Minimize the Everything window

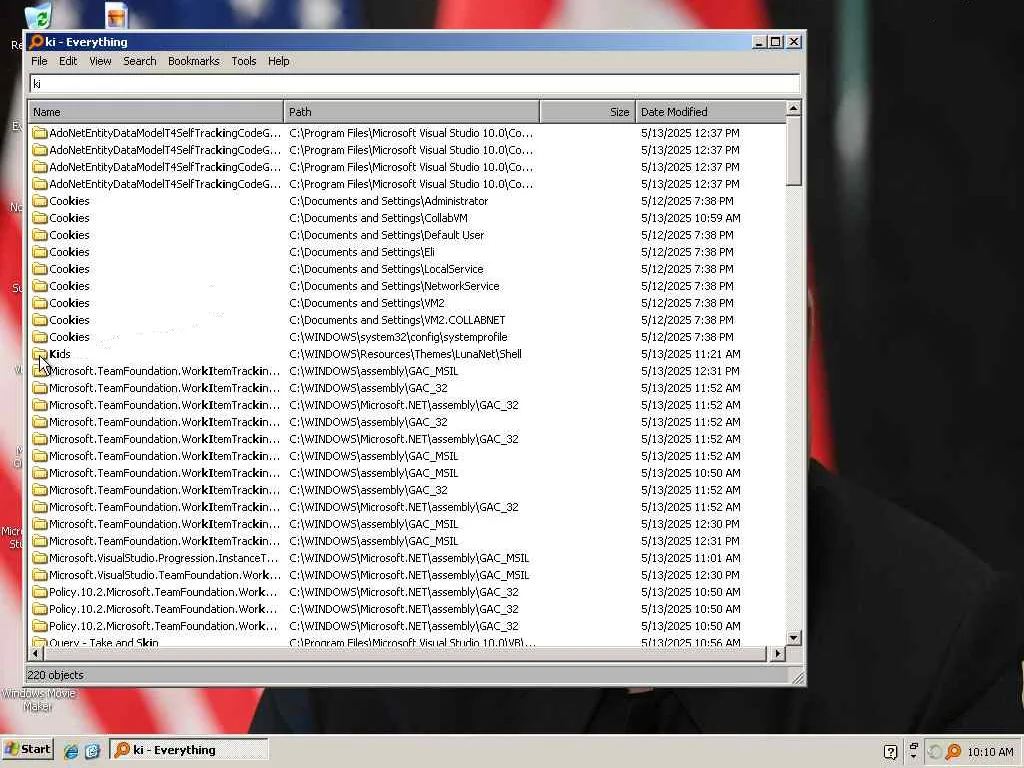pyautogui.click(x=758, y=42)
